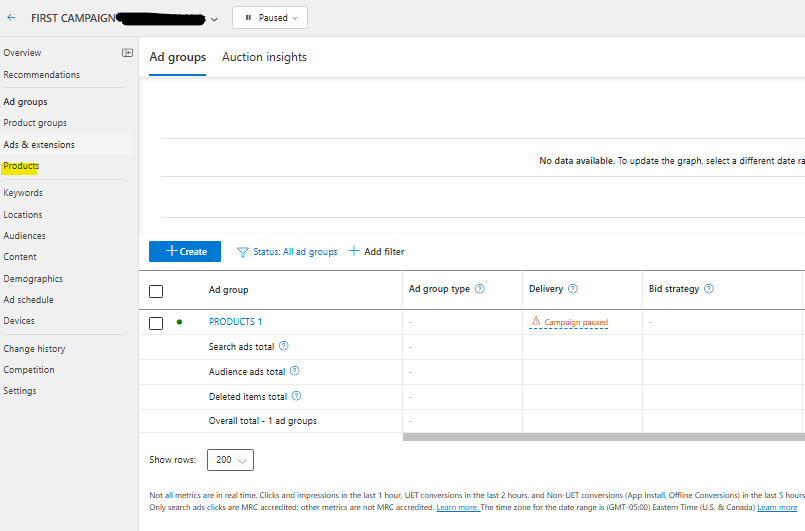
Task: Click Status: All ad groups filter
Action: click(295, 252)
